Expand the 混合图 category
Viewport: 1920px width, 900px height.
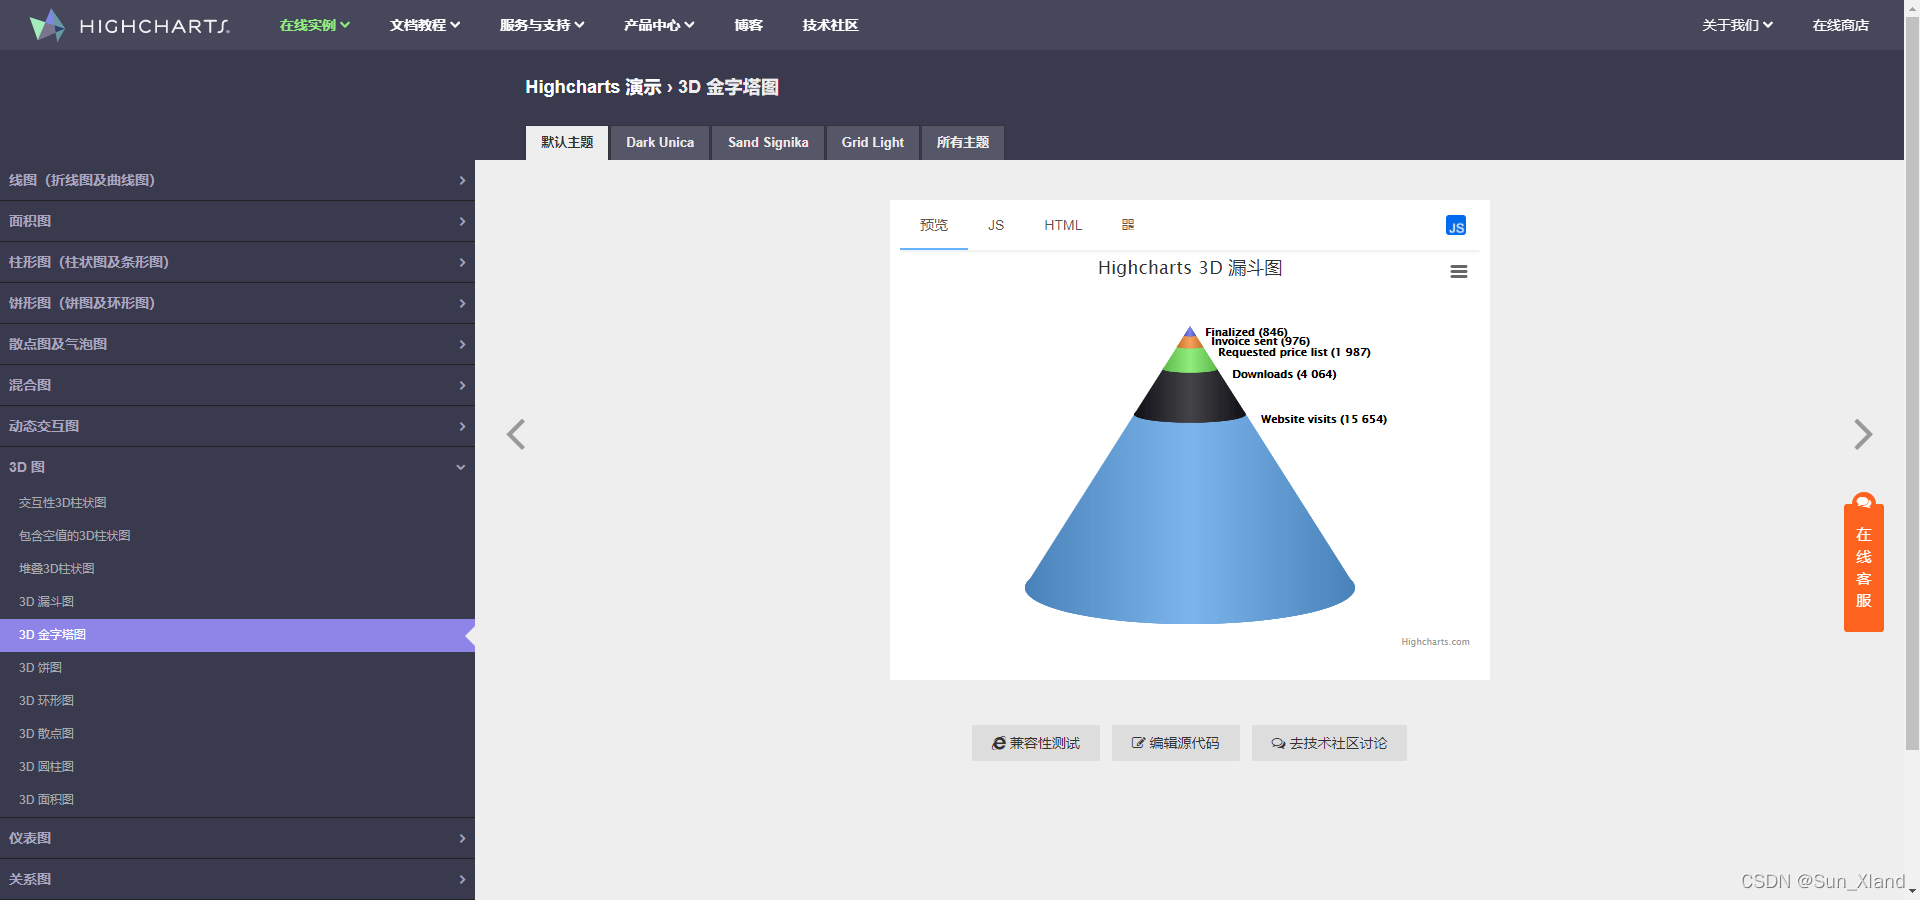click(x=237, y=385)
